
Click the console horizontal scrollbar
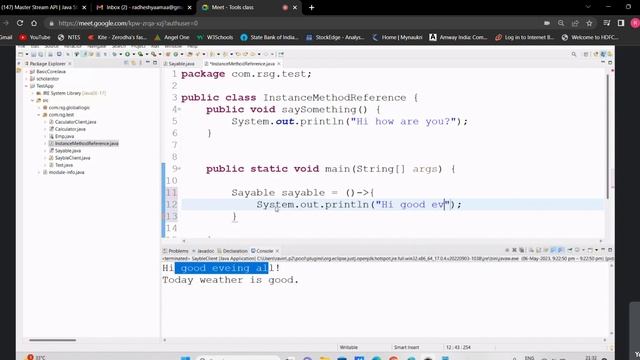[384, 340]
